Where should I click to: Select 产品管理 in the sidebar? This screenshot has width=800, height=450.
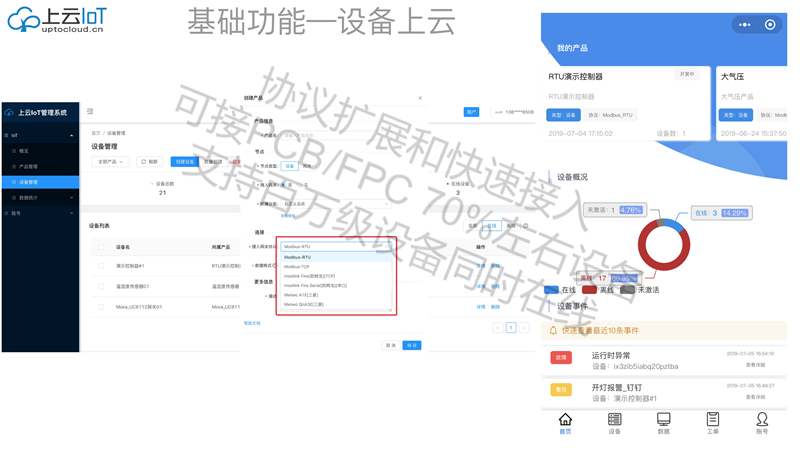tap(29, 167)
